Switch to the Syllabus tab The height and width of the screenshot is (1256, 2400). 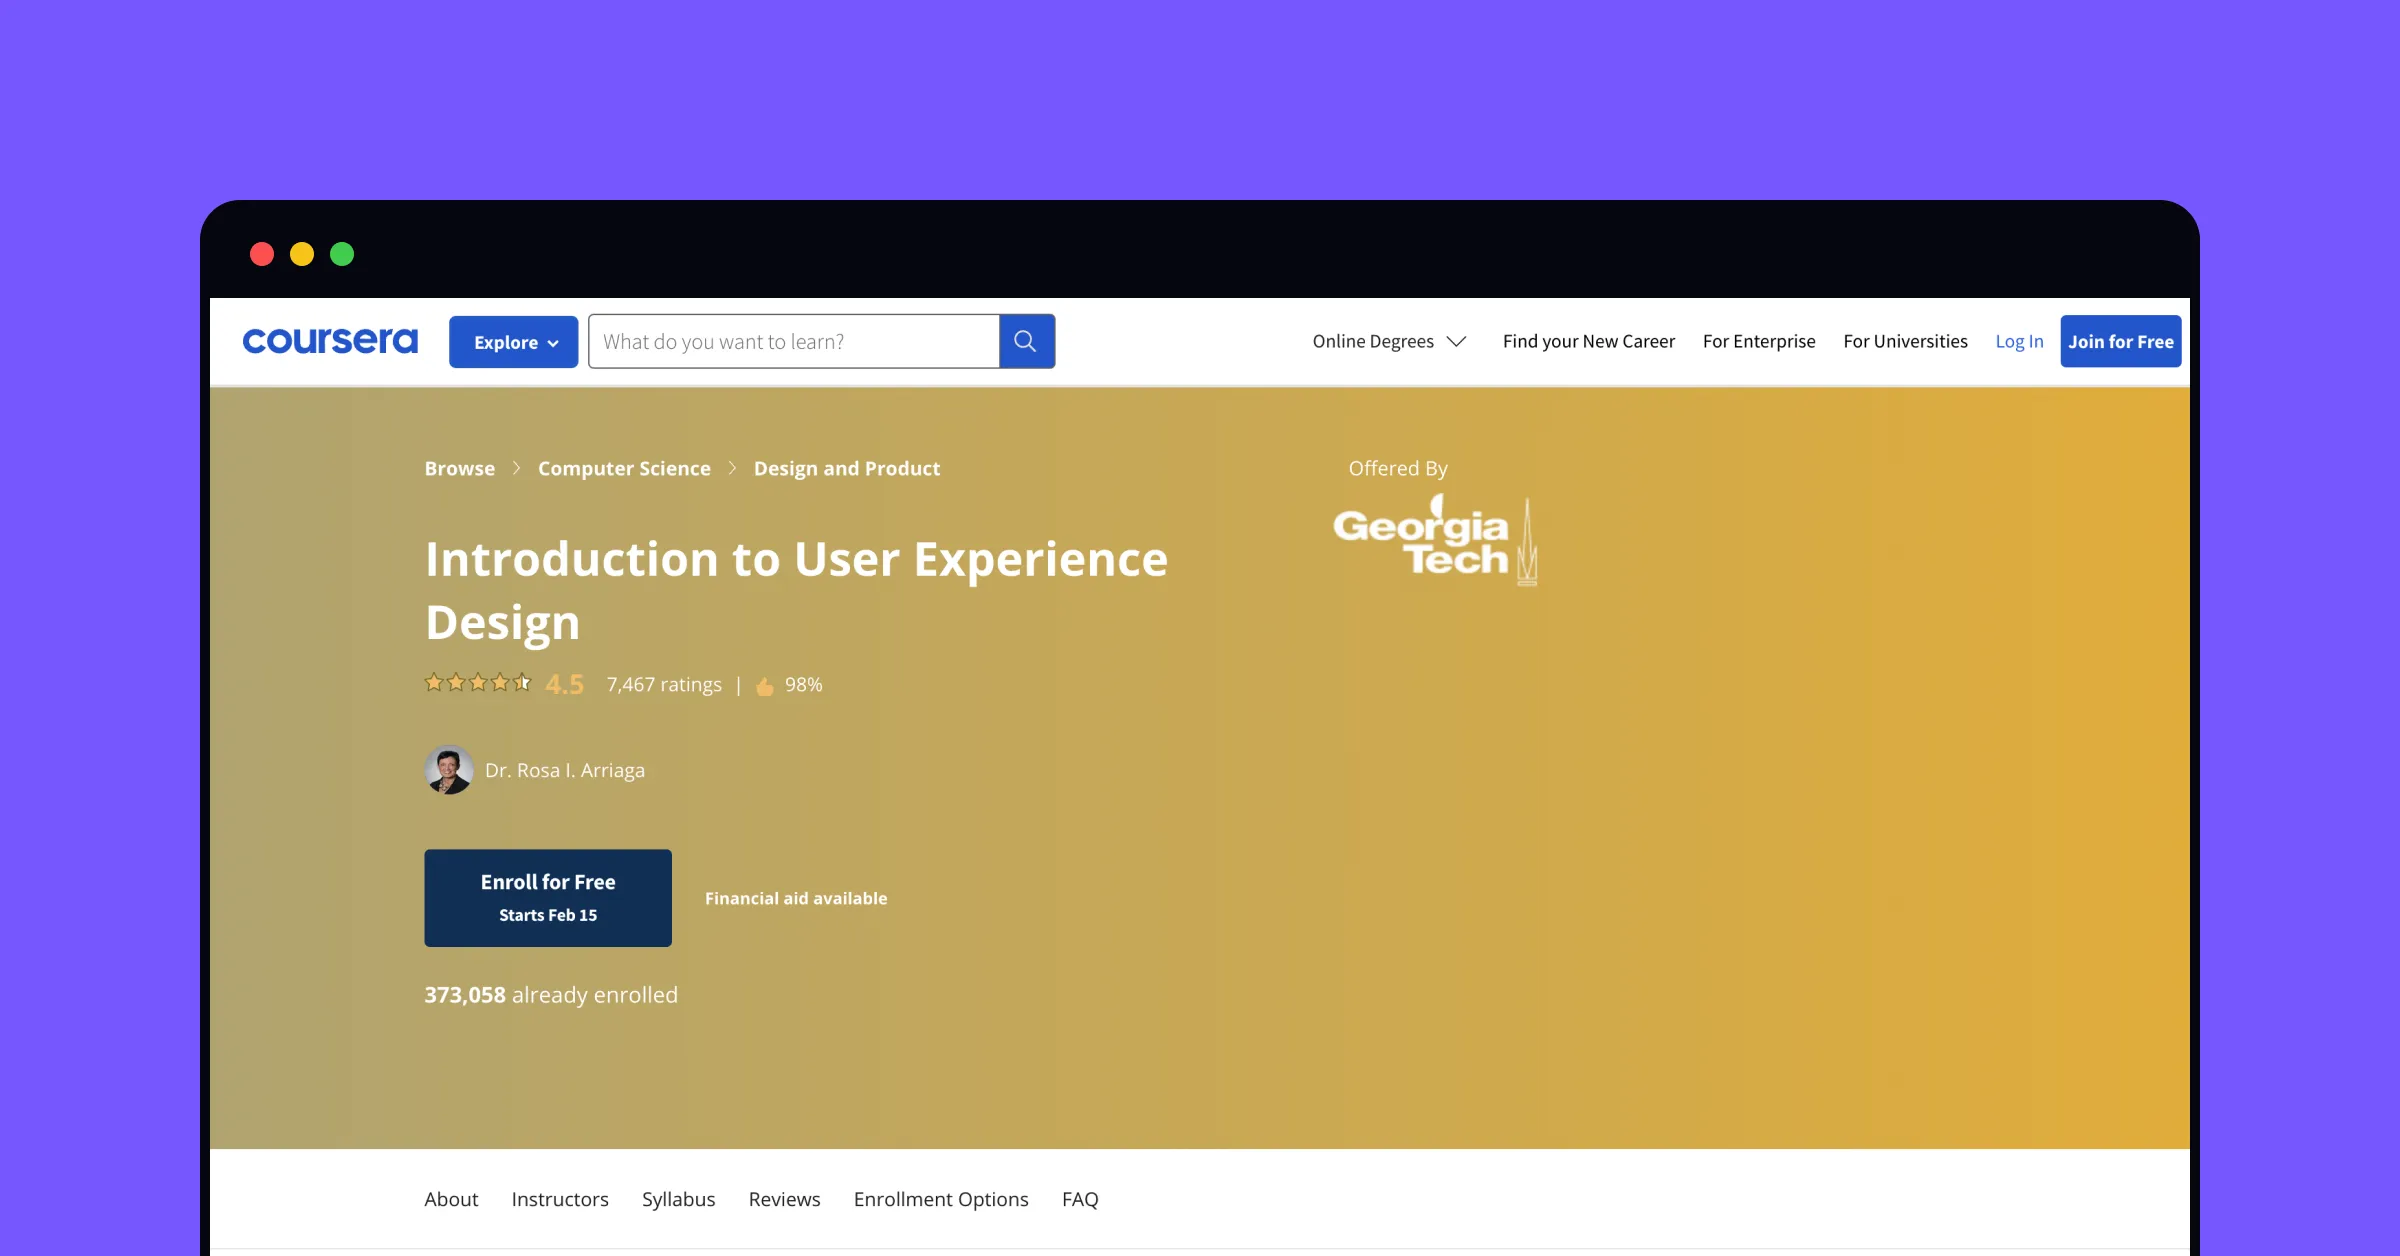[679, 1199]
